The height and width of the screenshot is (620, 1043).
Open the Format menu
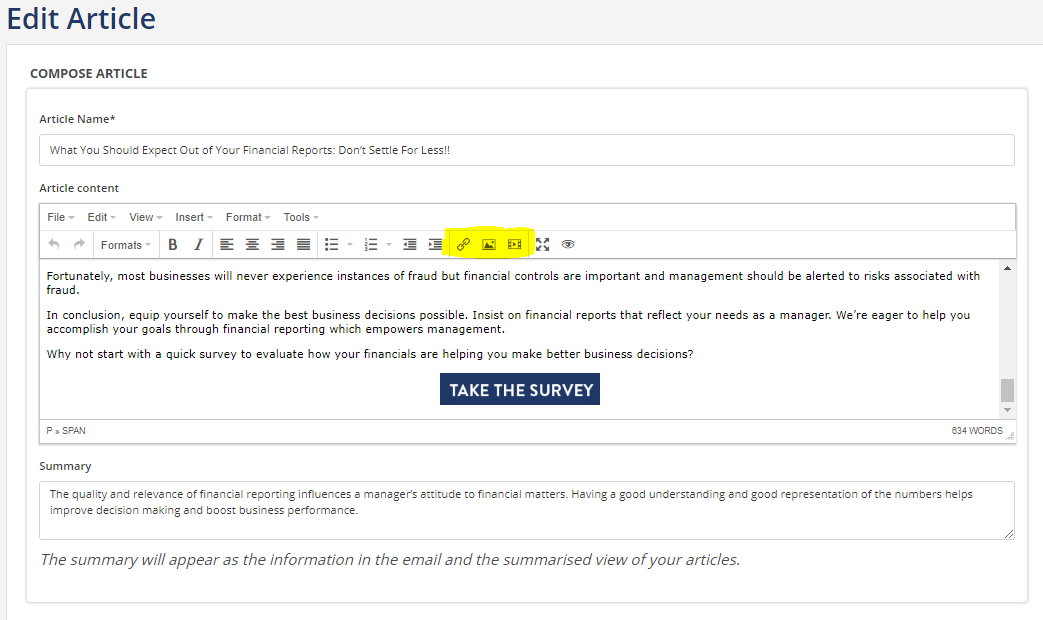click(248, 217)
